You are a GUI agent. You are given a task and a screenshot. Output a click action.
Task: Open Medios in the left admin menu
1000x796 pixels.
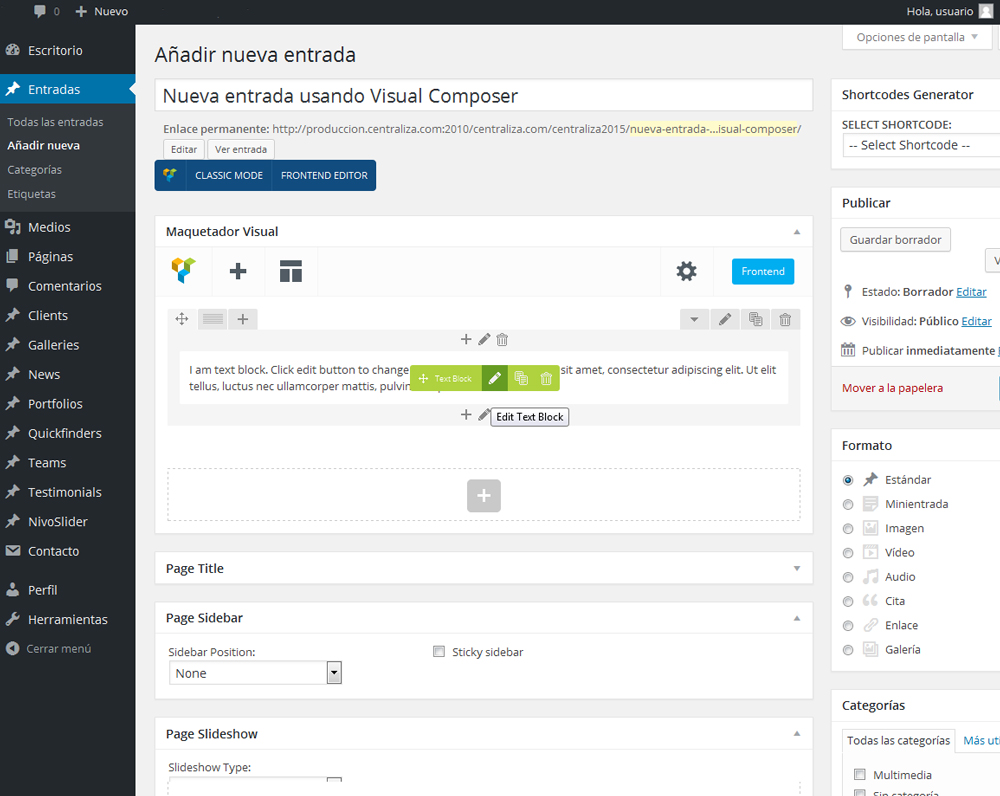49,227
